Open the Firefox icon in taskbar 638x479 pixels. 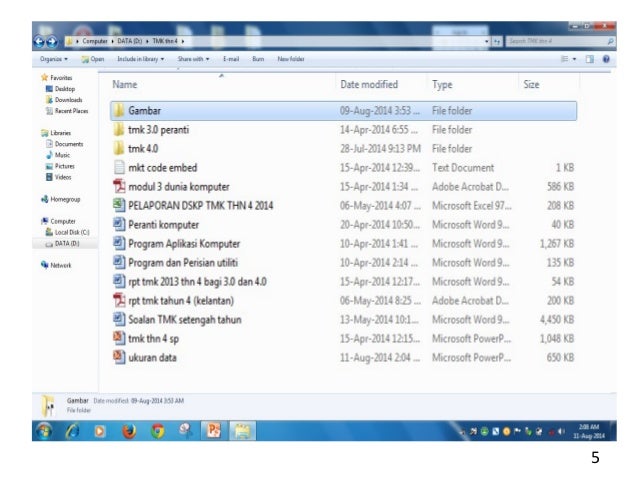pos(128,432)
